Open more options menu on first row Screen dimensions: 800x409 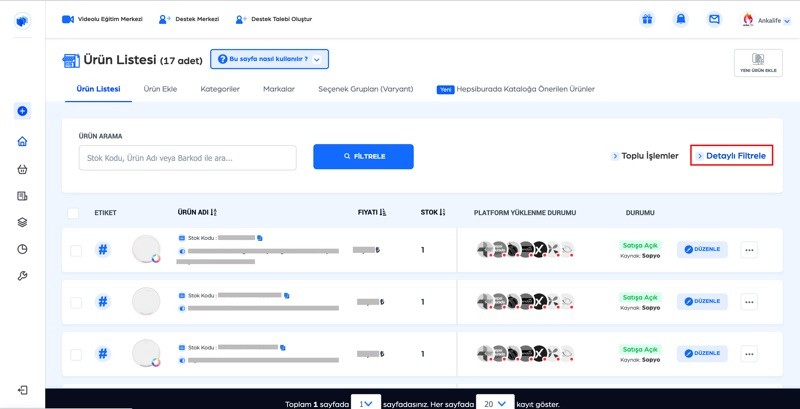click(x=749, y=250)
